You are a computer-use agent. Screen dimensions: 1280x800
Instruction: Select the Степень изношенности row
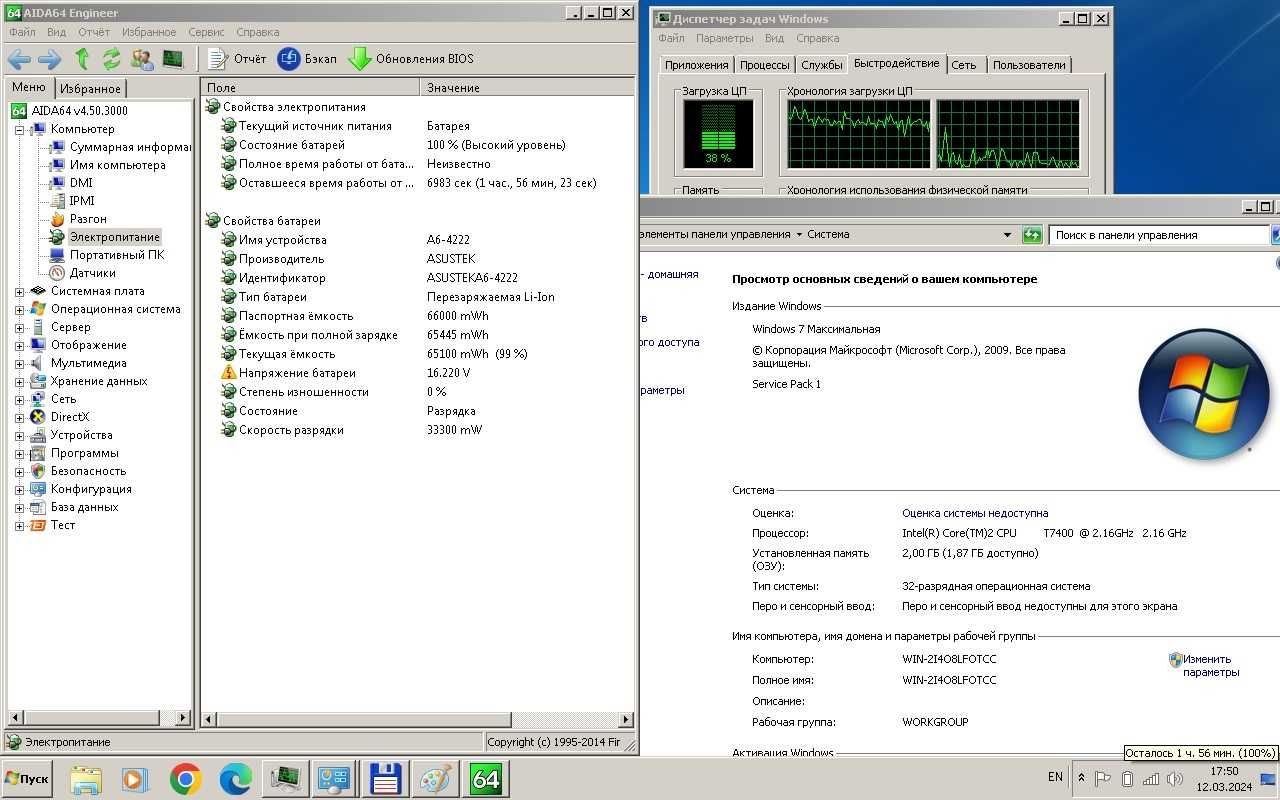point(417,392)
